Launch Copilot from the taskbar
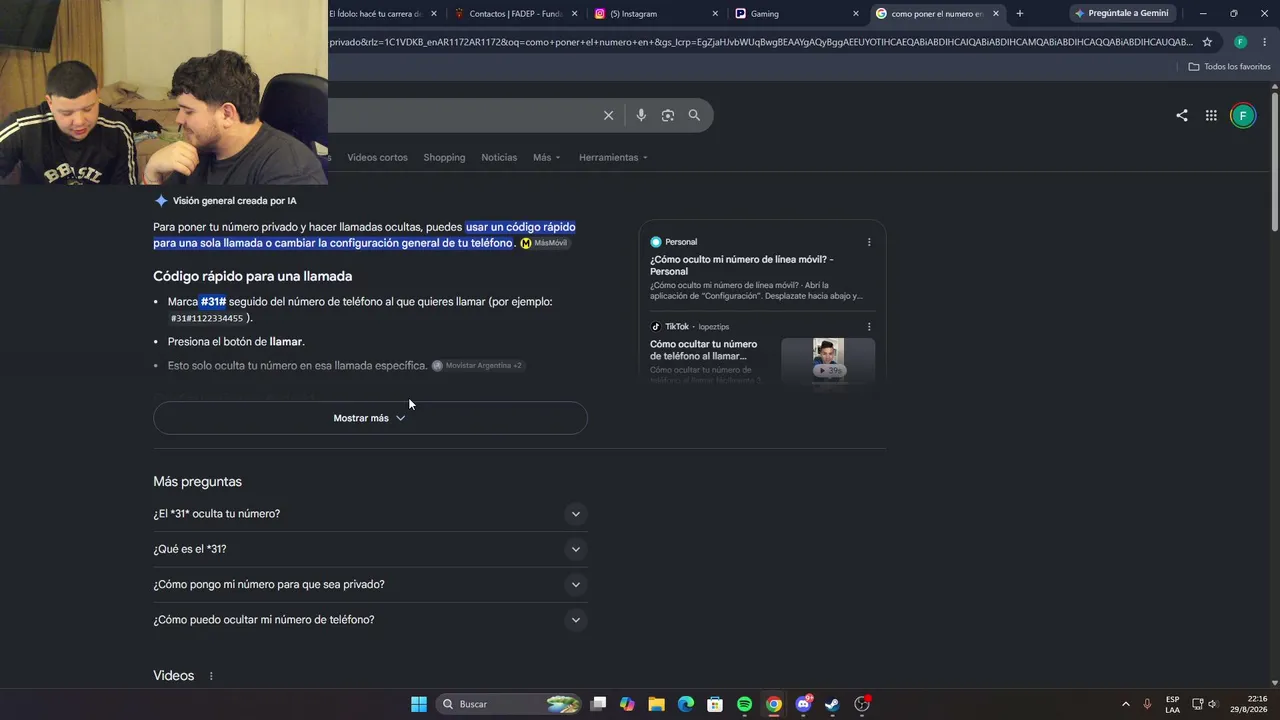The width and height of the screenshot is (1280, 720). [627, 704]
